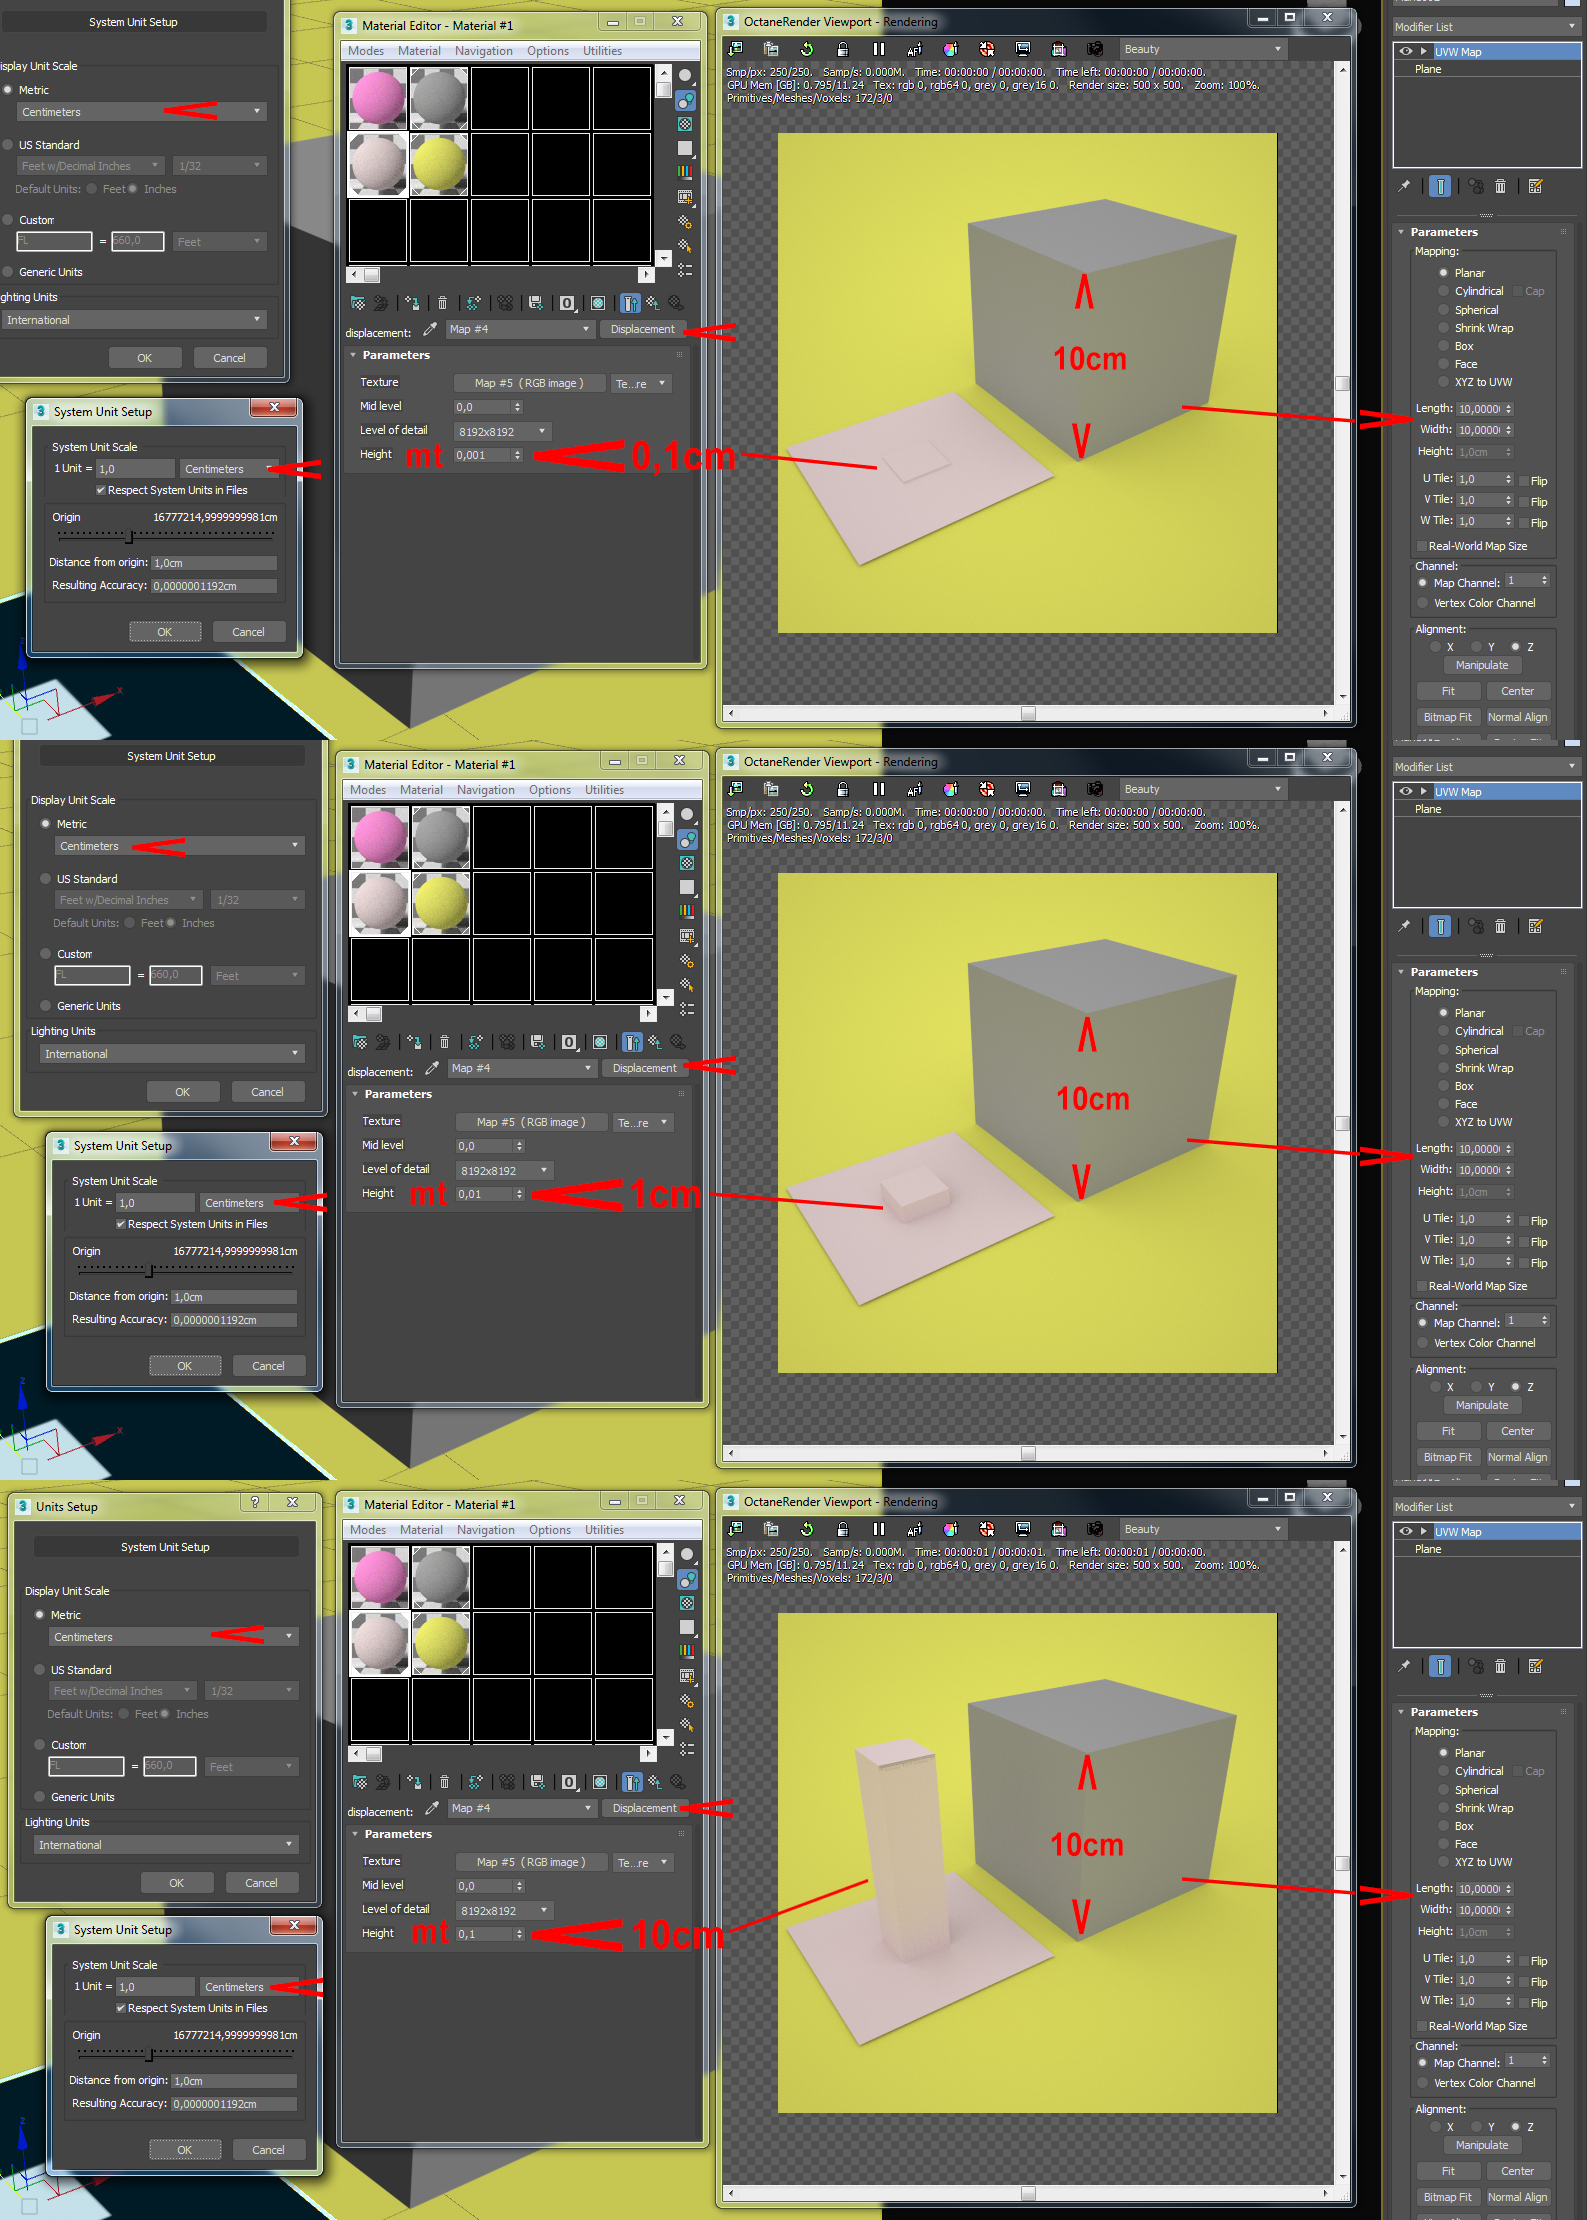This screenshot has width=1587, height=2220.
Task: Click Normal Align in bottom modifier panel
Action: [x=1517, y=2197]
